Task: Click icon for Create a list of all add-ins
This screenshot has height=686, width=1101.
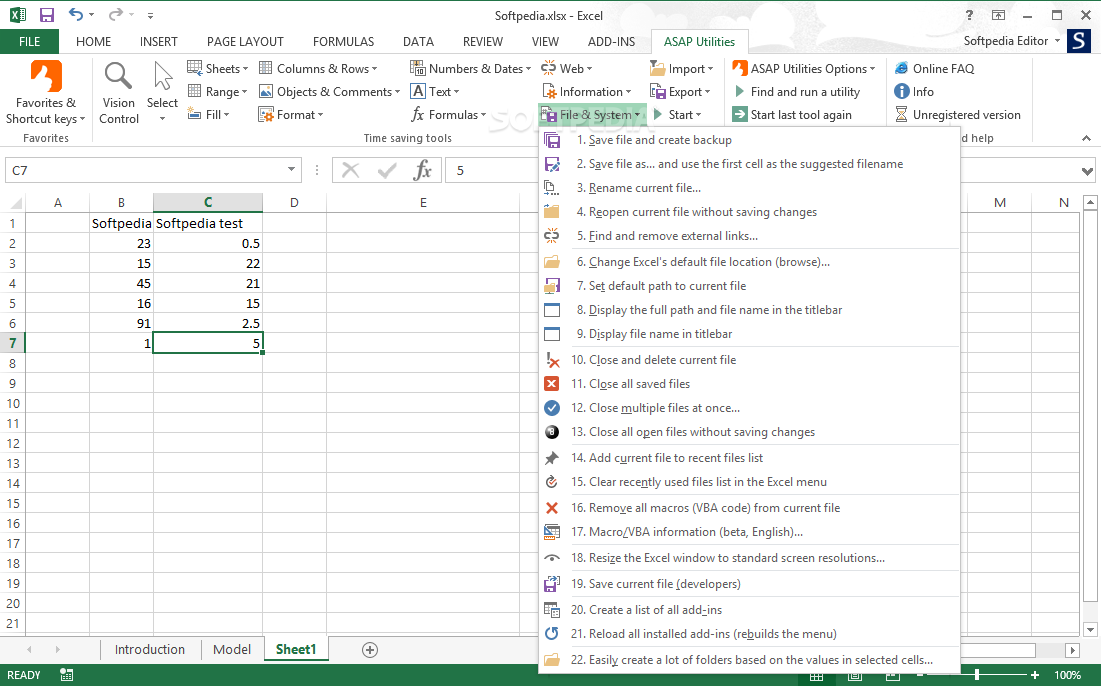Action: 552,609
